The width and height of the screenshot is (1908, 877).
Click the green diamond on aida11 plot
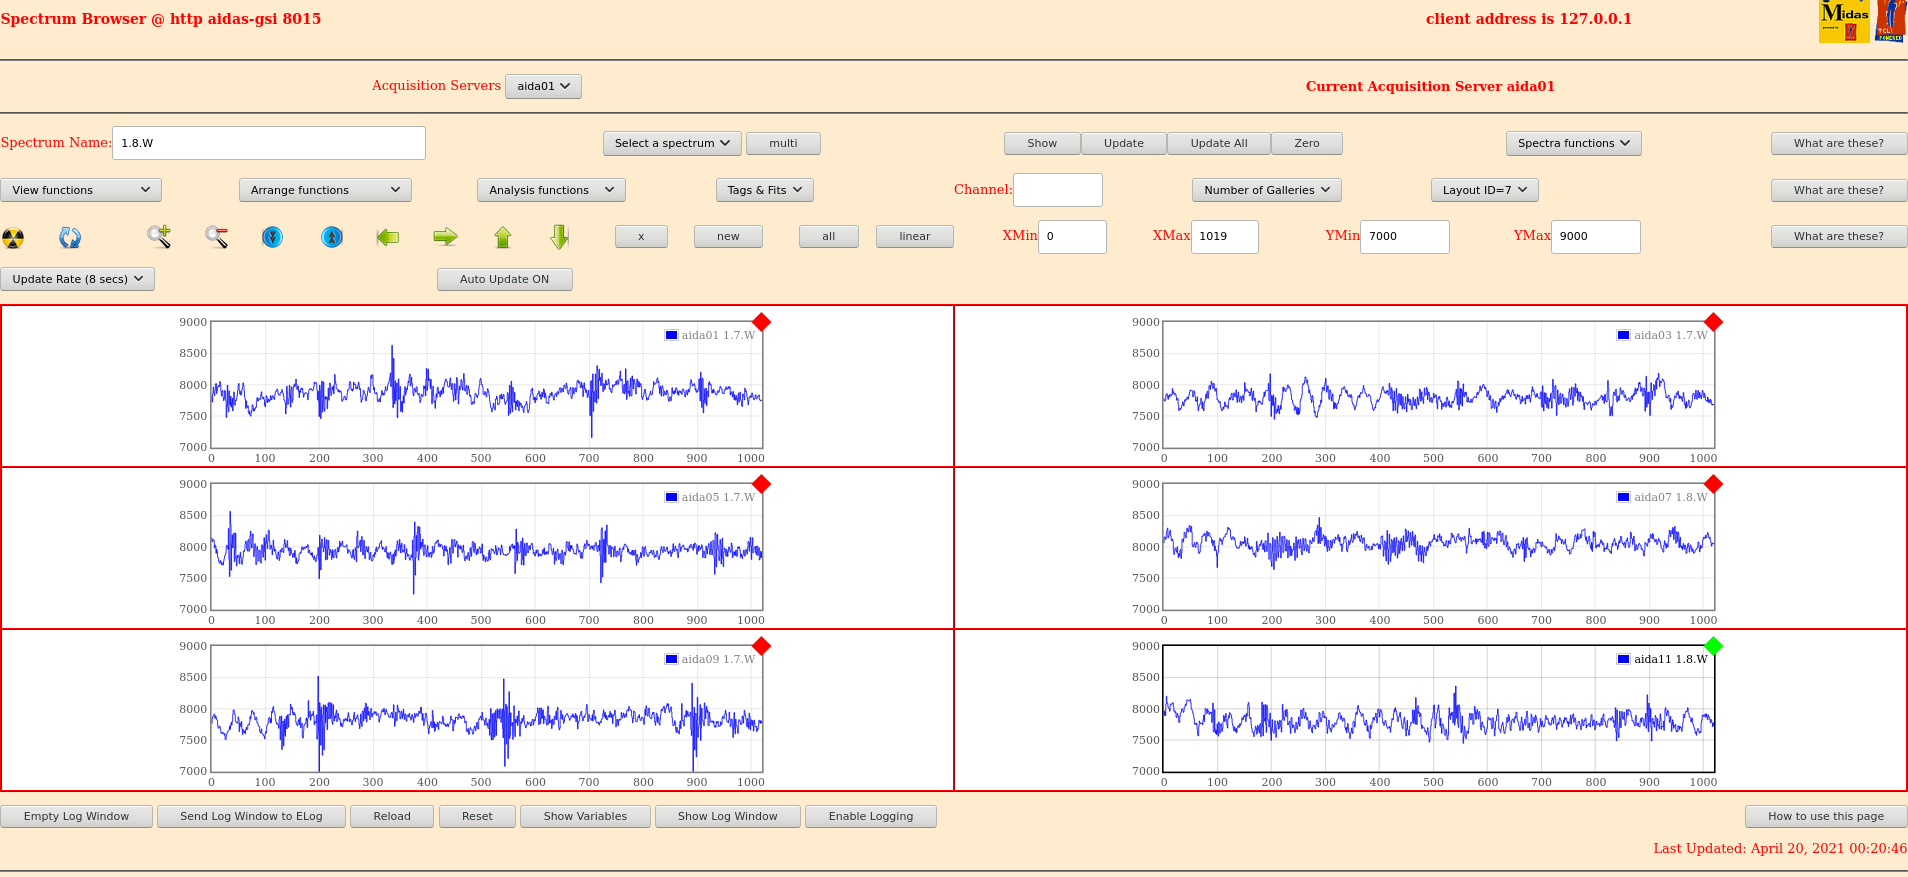[1713, 646]
